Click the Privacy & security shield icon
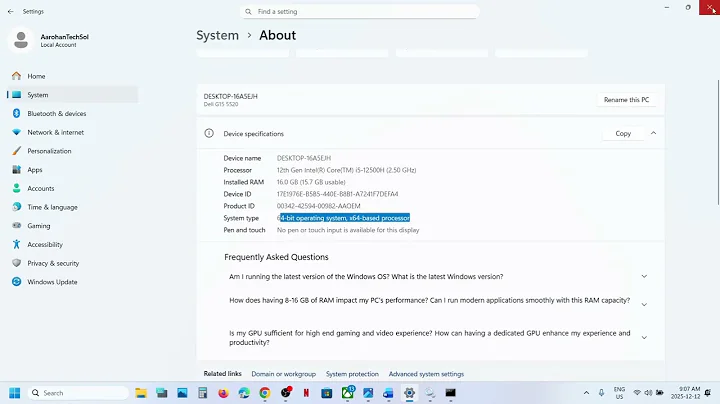Screen dimensions: 720x404 point(17,263)
